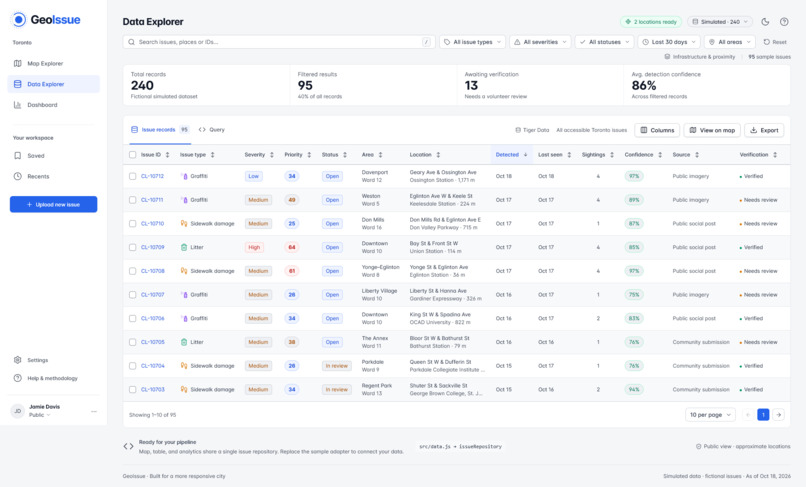Open Settings gear in sidebar
Viewport: 806px width, 487px height.
pos(17,360)
